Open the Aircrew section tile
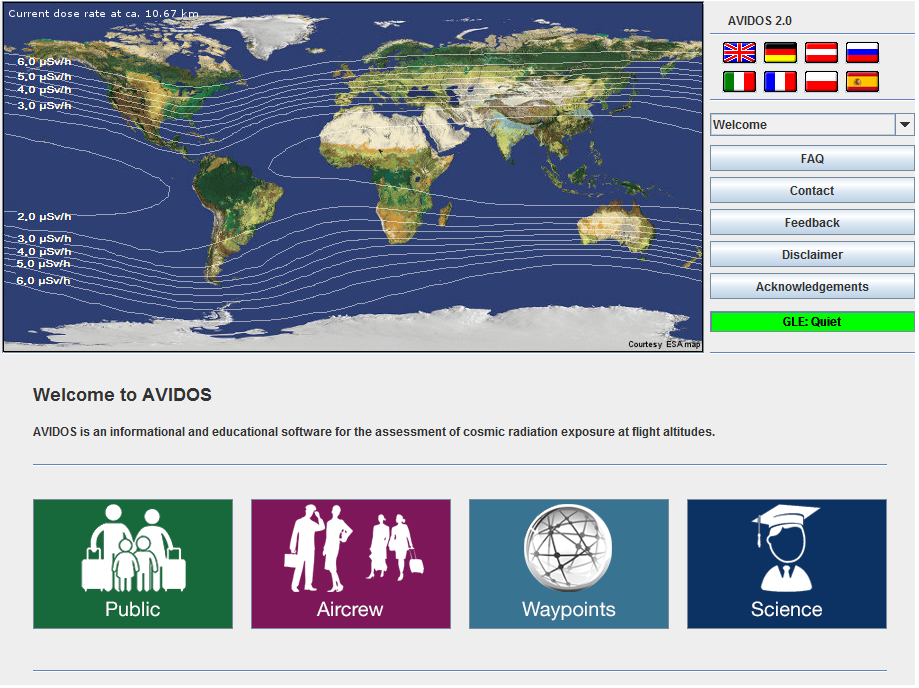919x688 pixels. pyautogui.click(x=351, y=564)
